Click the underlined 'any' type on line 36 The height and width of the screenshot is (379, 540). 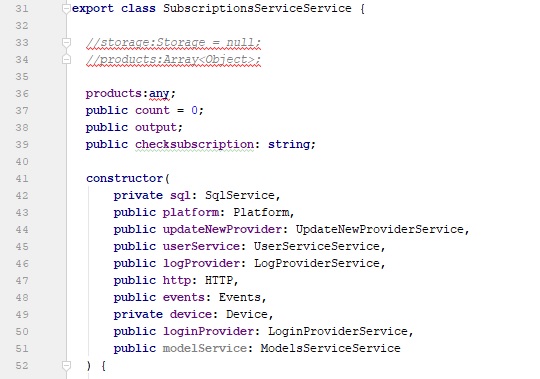point(159,94)
